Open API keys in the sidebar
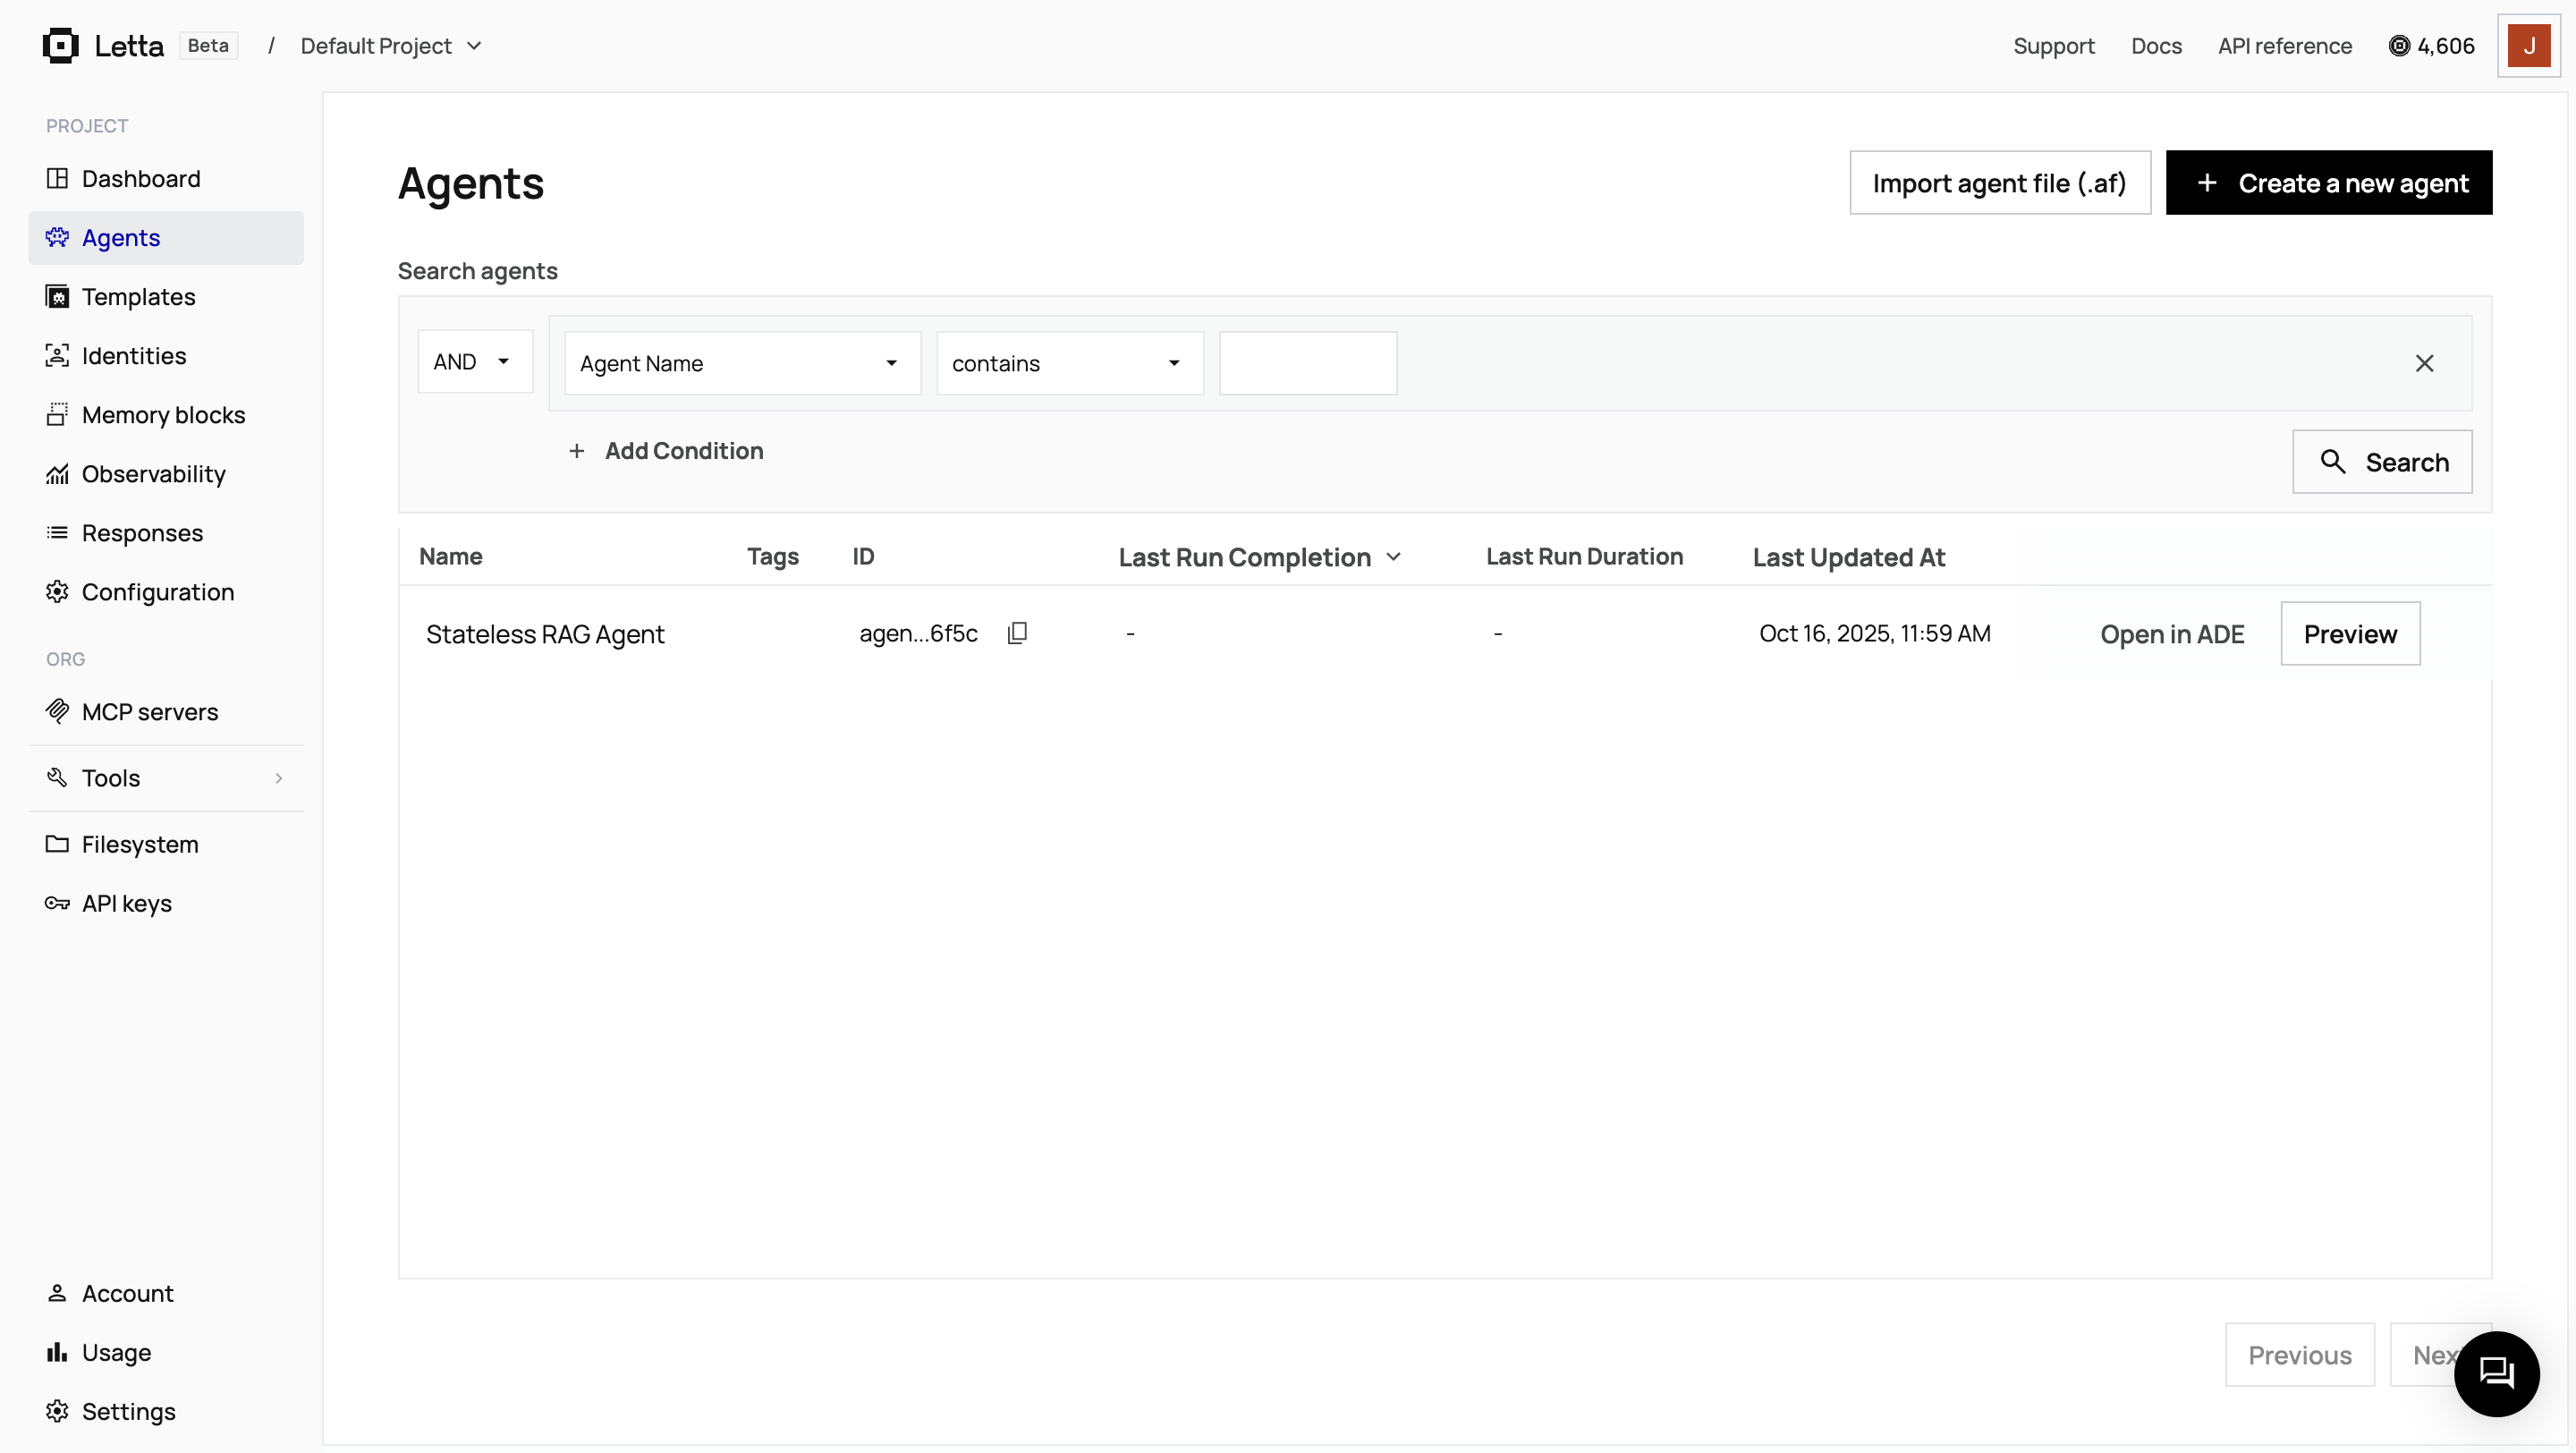This screenshot has width=2576, height=1453. coord(126,903)
